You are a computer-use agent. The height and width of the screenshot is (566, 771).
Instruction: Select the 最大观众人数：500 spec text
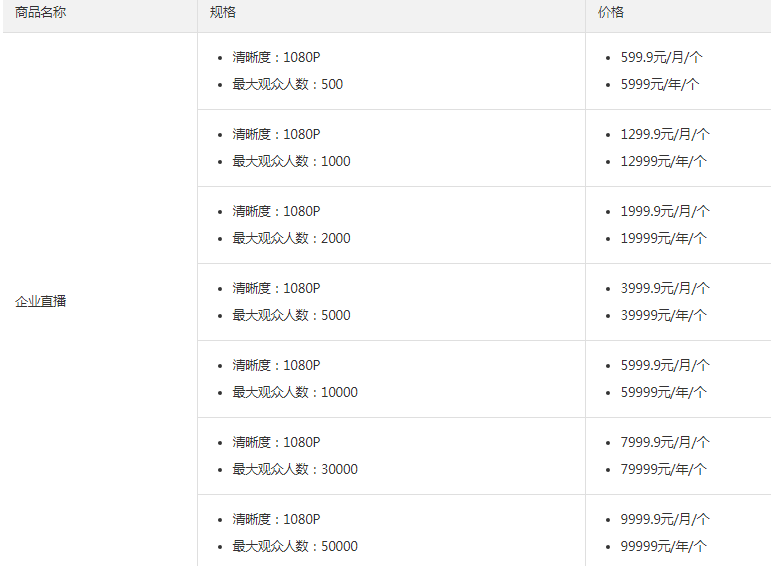288,85
